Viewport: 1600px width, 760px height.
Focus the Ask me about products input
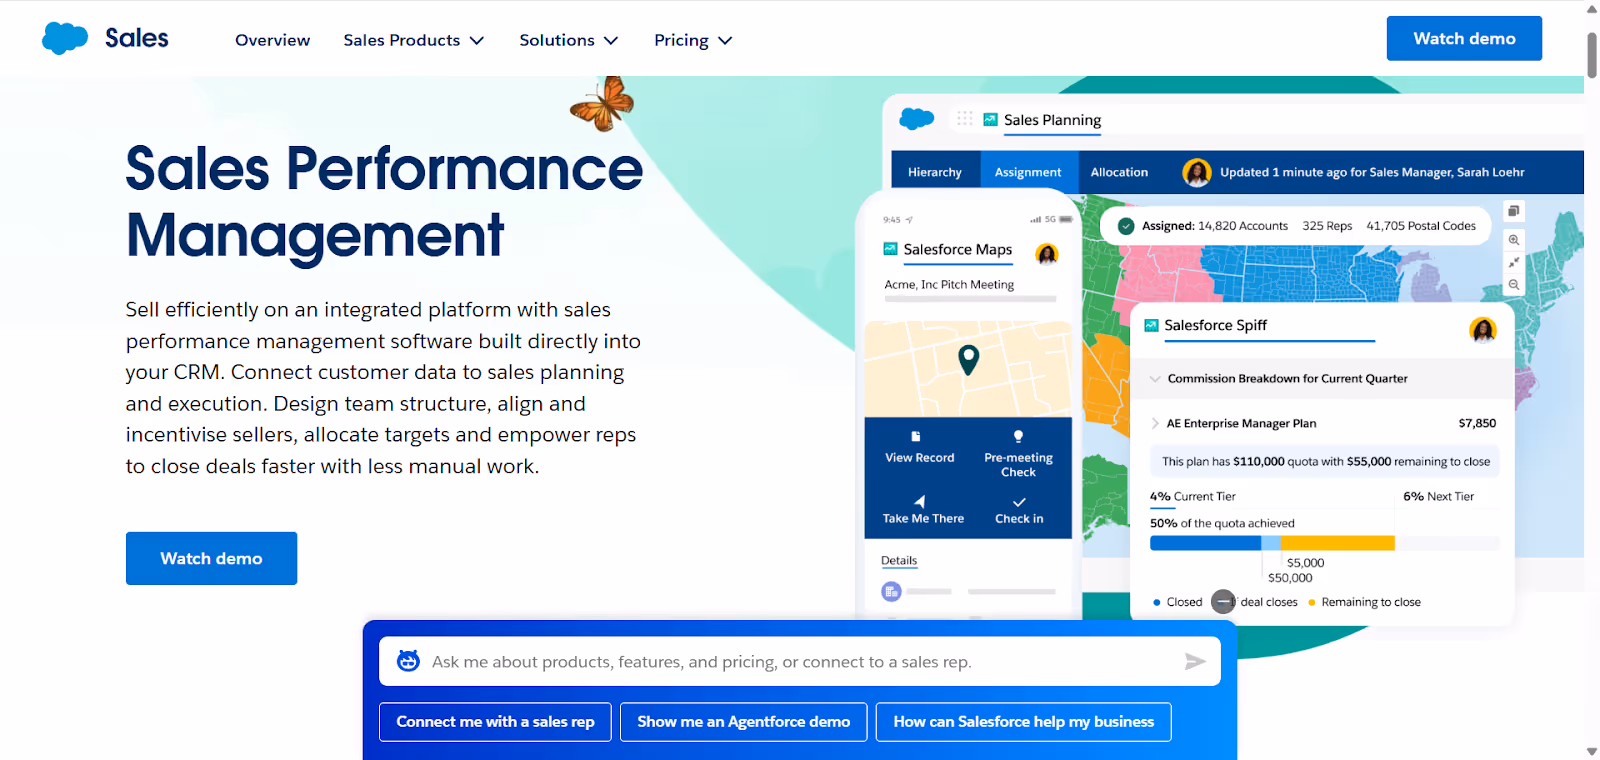click(800, 661)
